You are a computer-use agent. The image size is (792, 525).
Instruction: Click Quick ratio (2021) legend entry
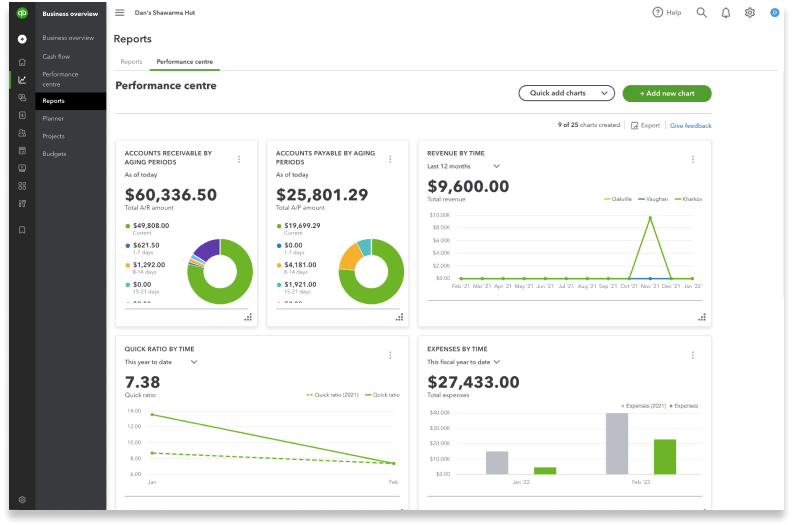[332, 395]
